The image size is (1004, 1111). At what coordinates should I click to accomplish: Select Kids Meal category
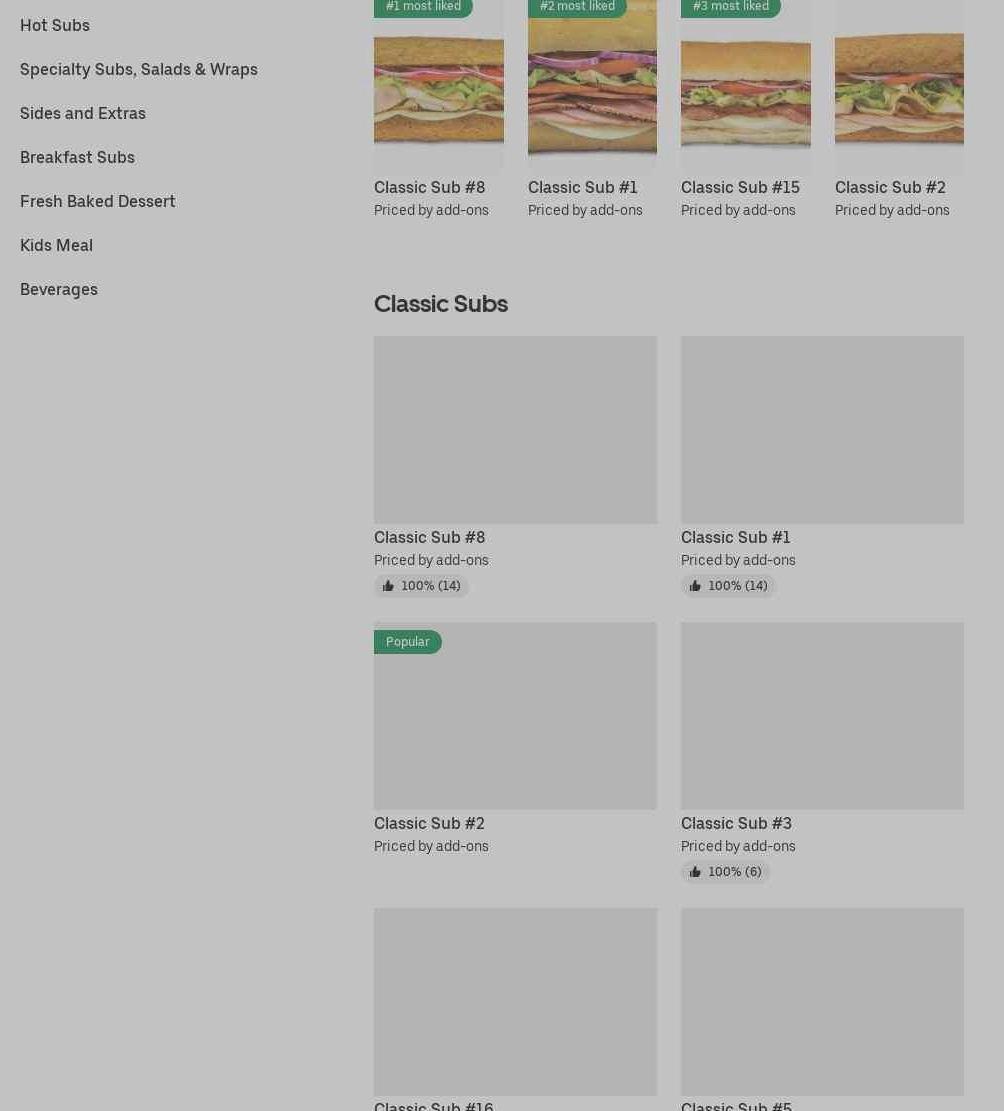(56, 244)
